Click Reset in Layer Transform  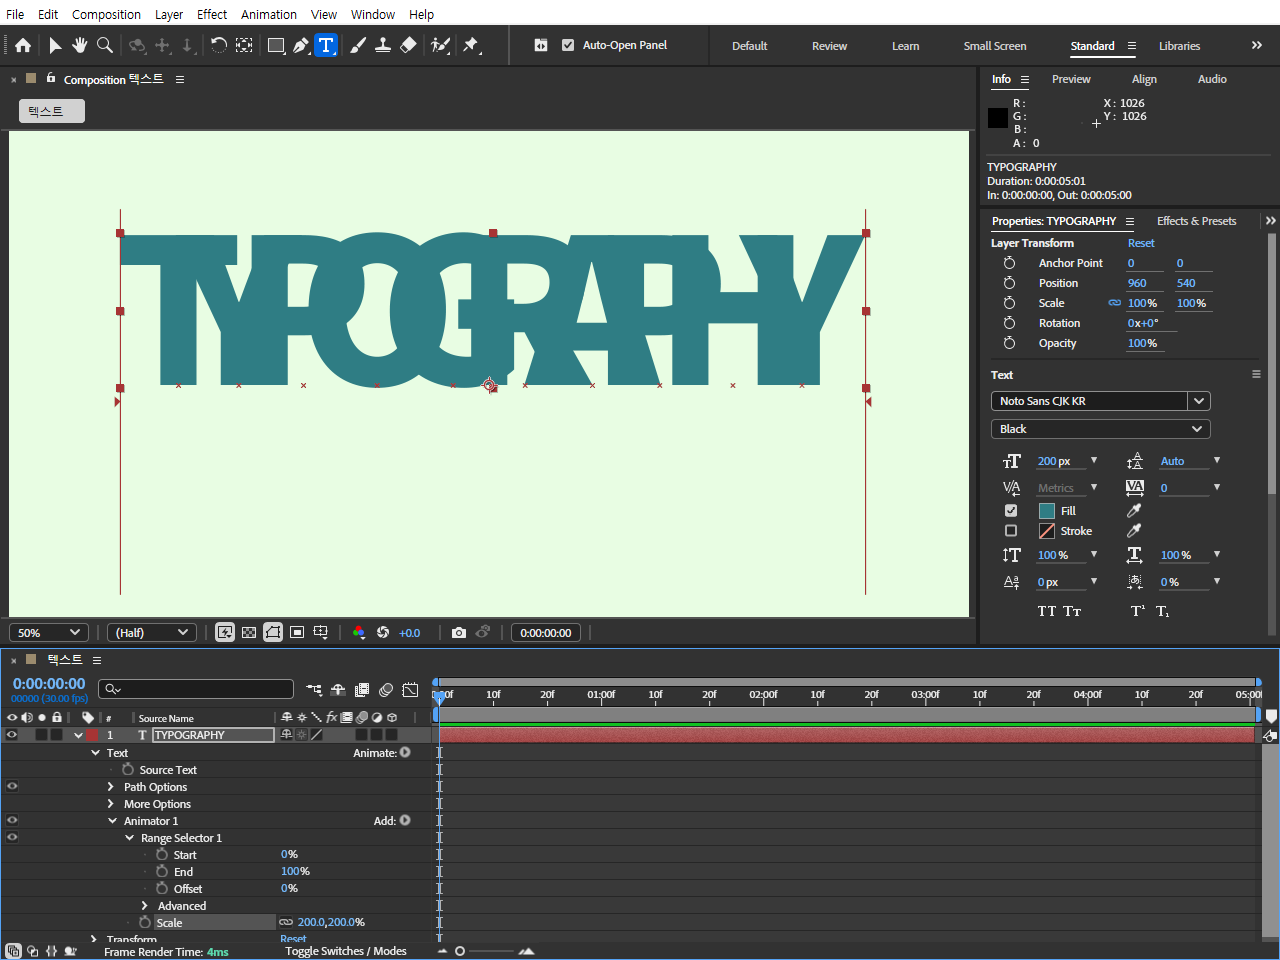tap(1141, 243)
